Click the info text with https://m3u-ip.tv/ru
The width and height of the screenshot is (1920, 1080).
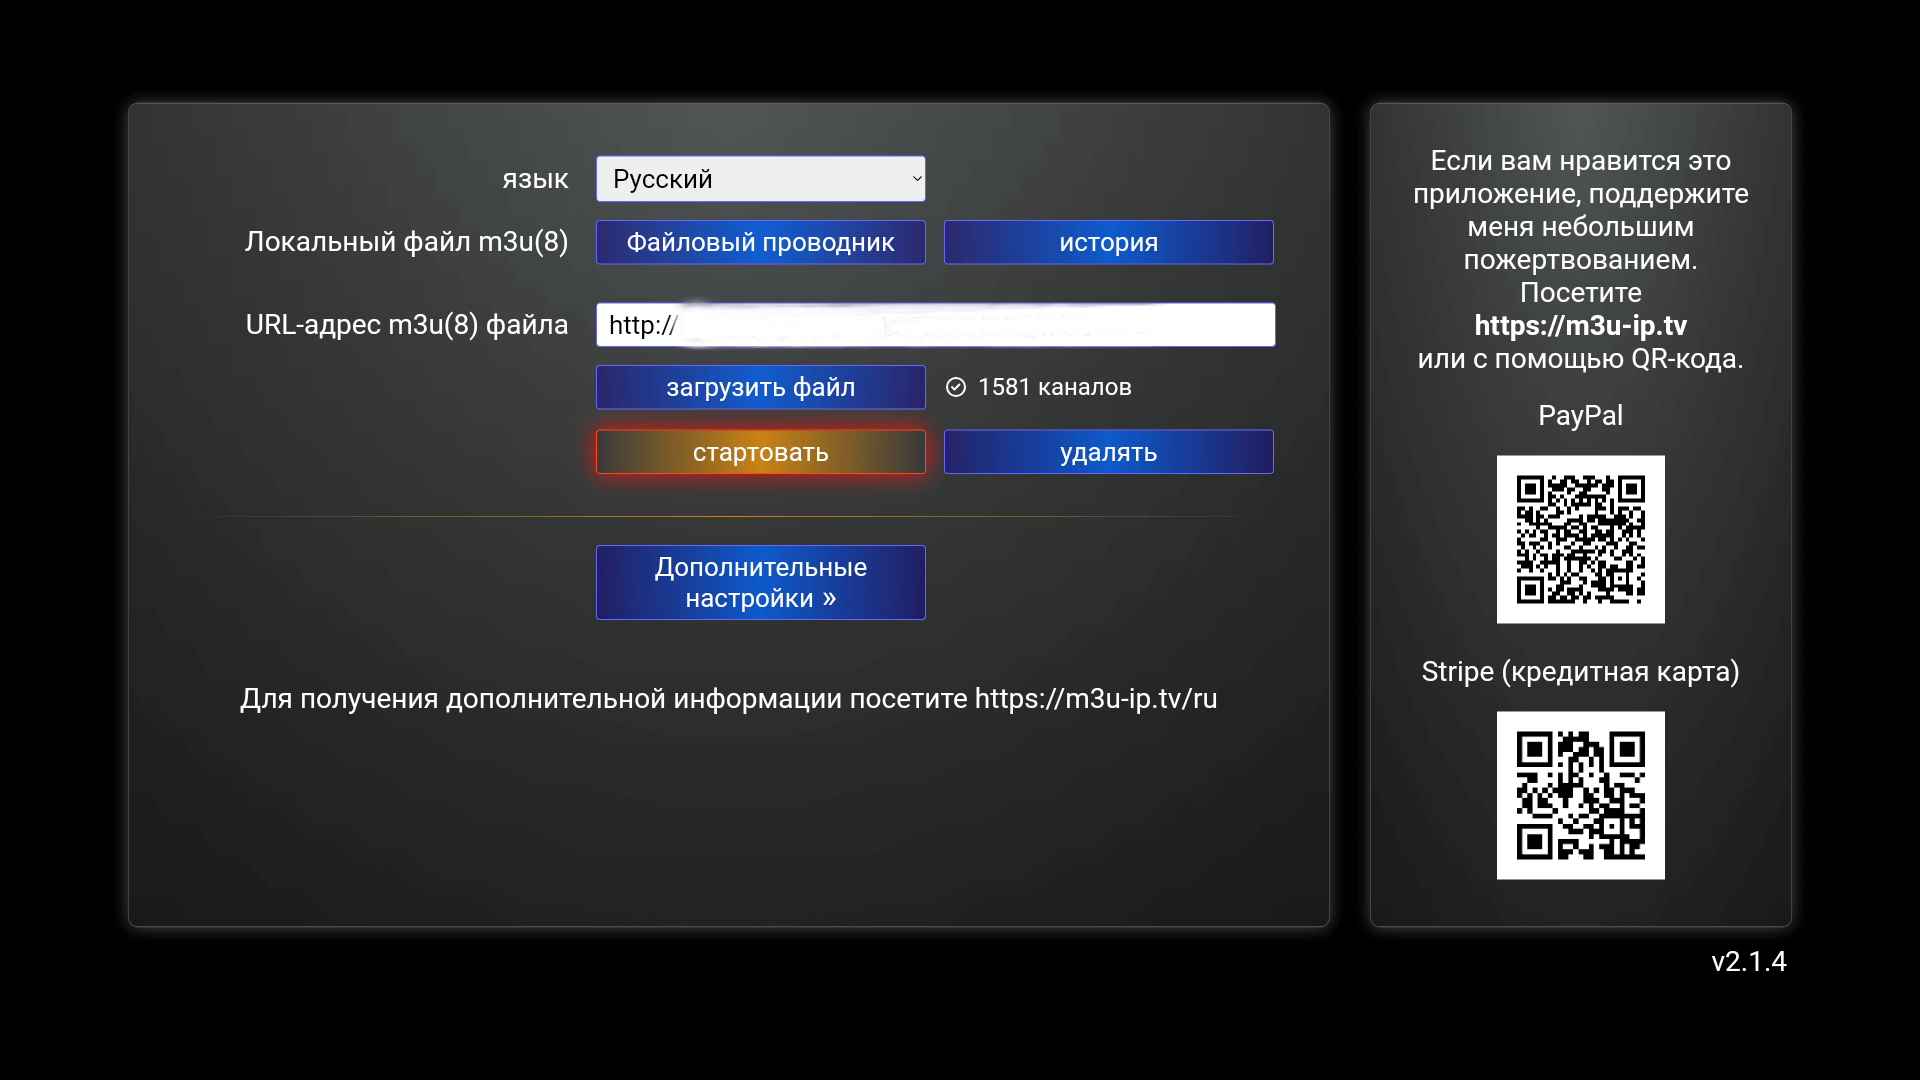coord(728,698)
